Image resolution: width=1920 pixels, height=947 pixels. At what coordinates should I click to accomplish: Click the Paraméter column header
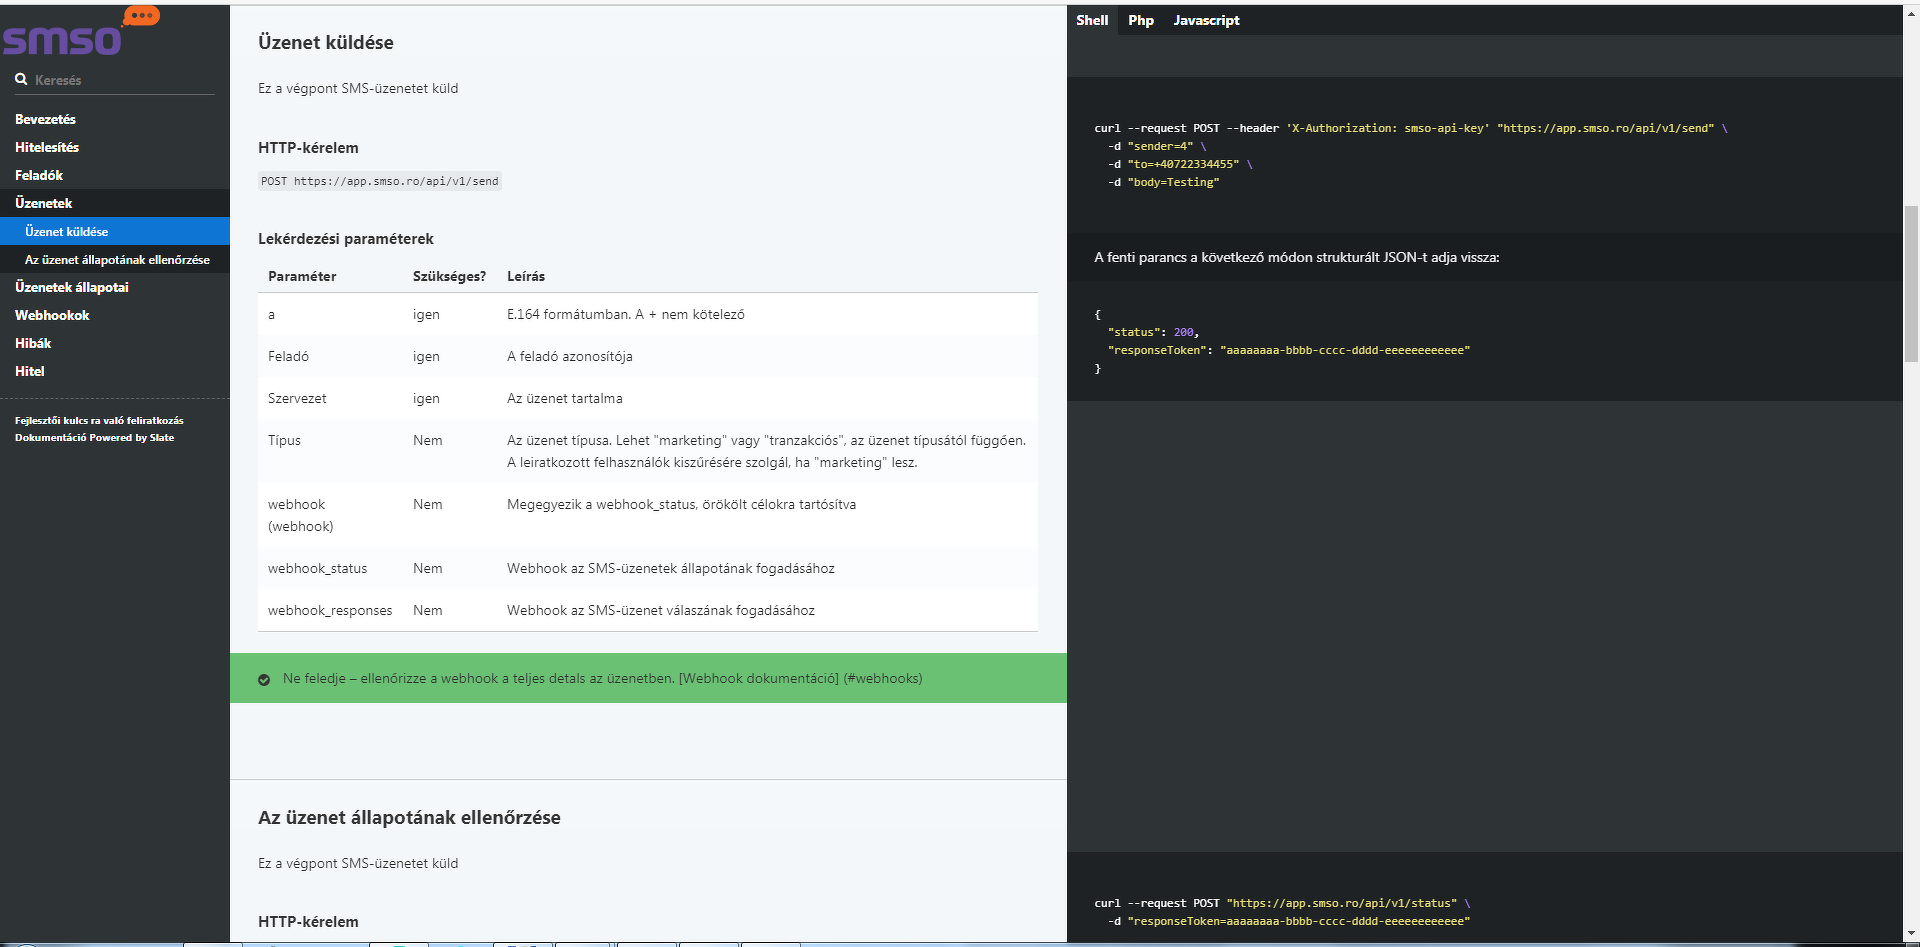click(x=302, y=276)
